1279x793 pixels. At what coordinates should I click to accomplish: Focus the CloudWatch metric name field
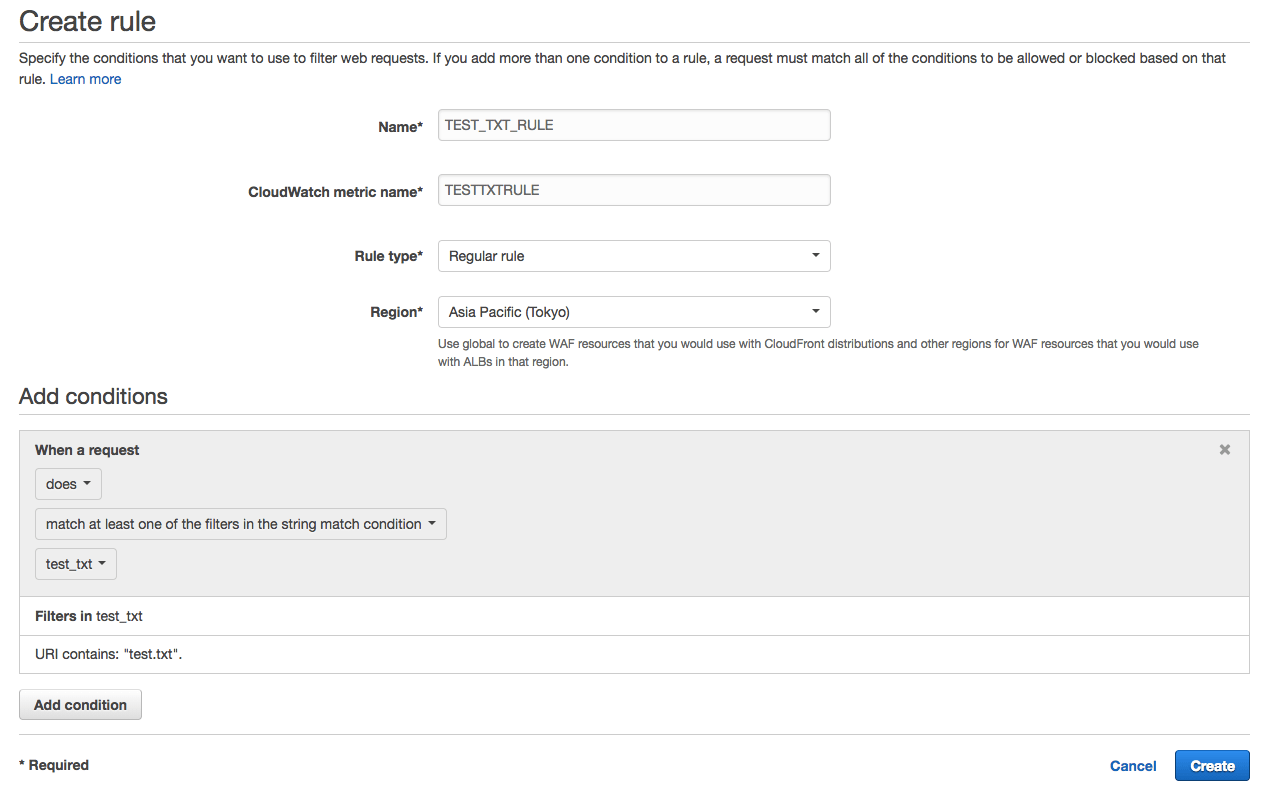634,190
